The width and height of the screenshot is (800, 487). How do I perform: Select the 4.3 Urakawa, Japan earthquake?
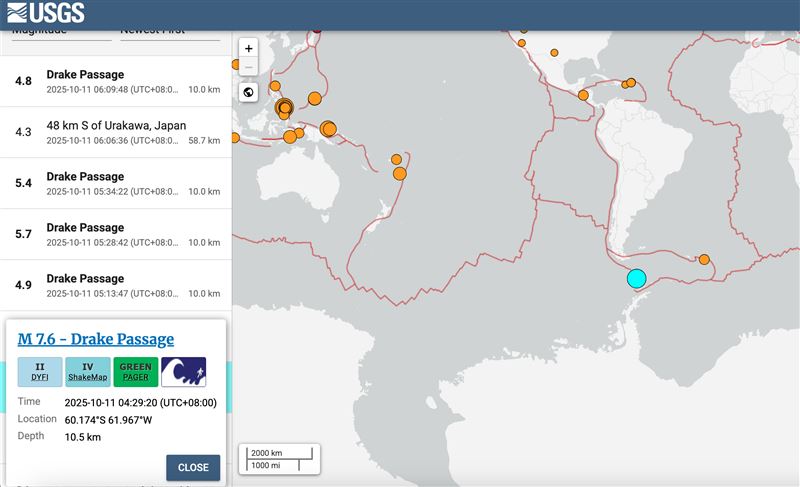[116, 132]
